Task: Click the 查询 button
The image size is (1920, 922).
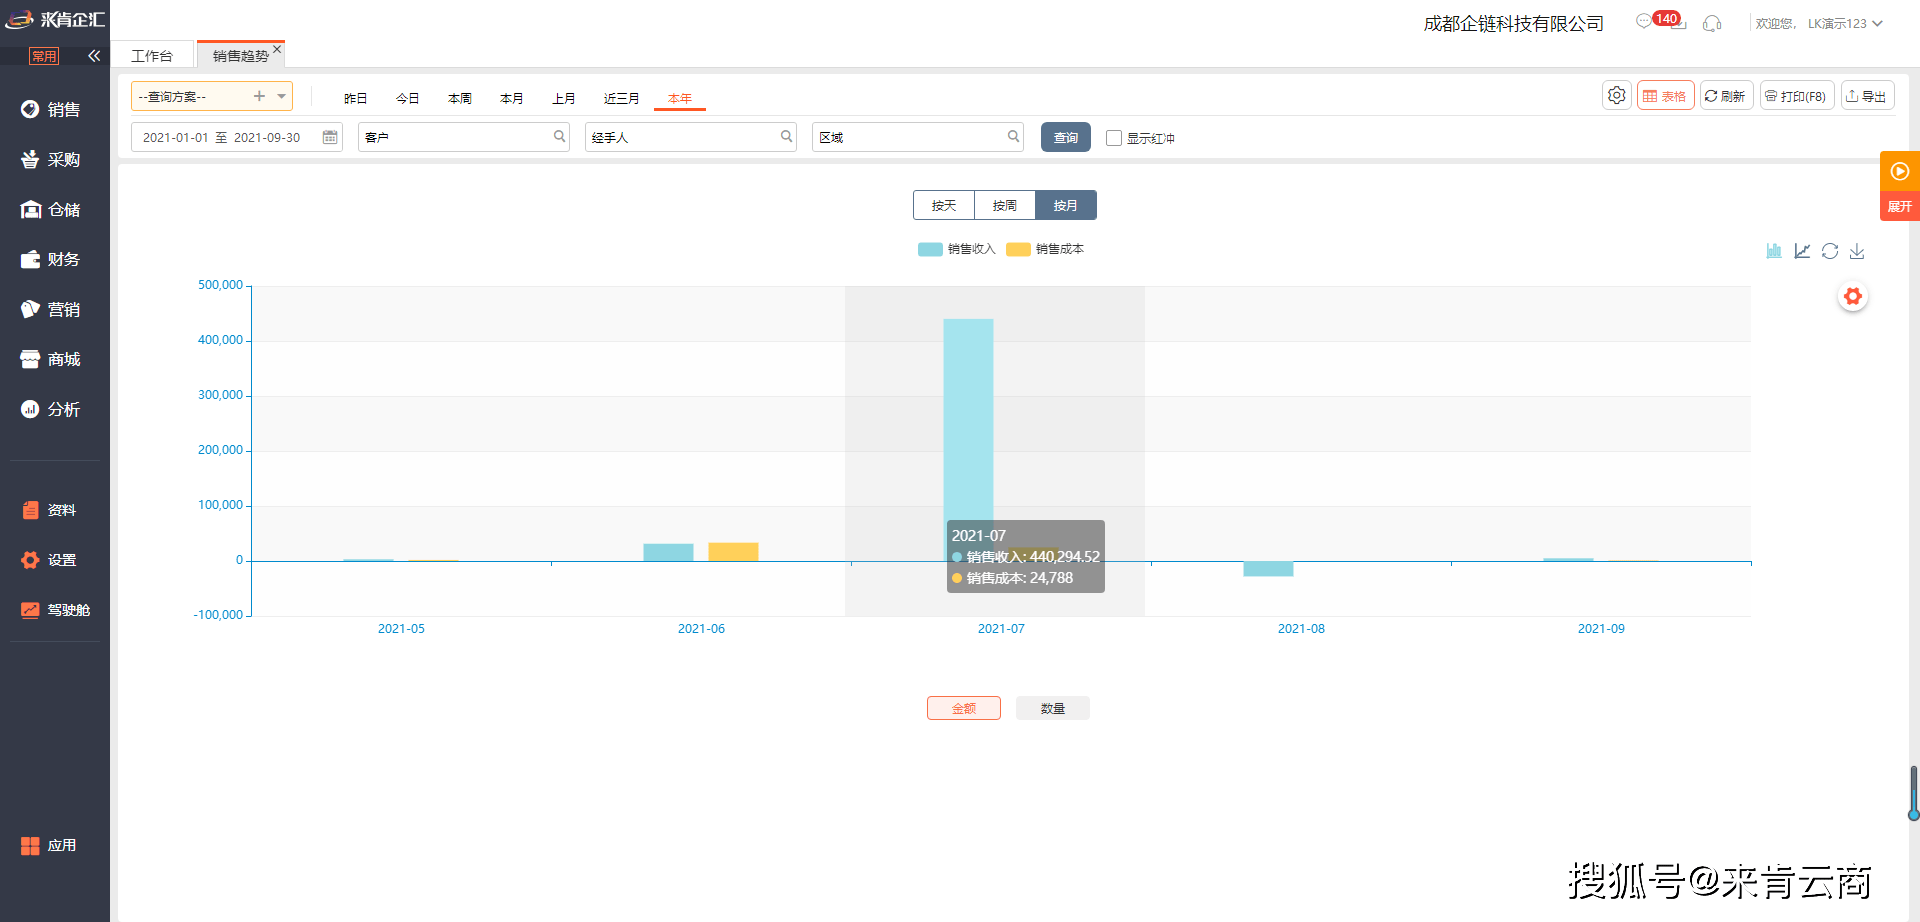Action: click(x=1066, y=137)
